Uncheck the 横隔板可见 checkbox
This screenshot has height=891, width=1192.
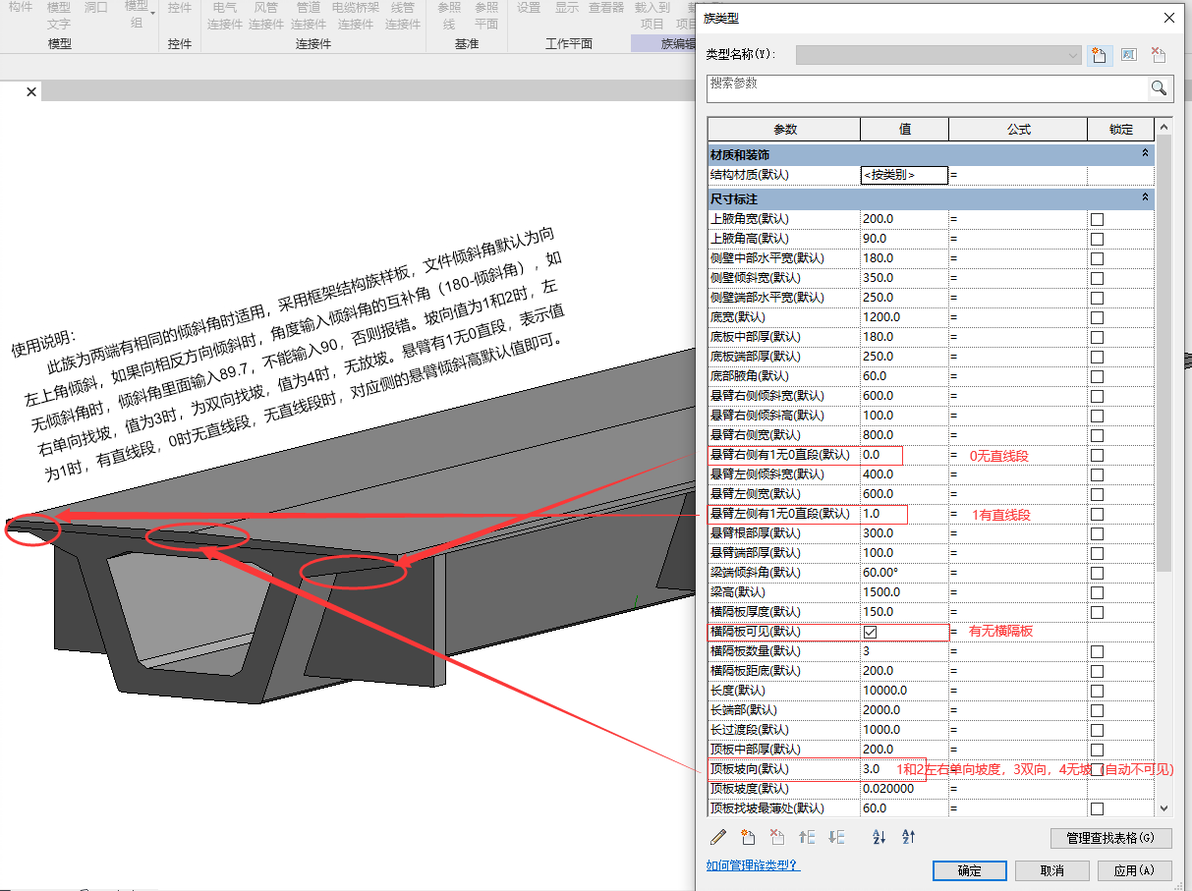click(870, 632)
